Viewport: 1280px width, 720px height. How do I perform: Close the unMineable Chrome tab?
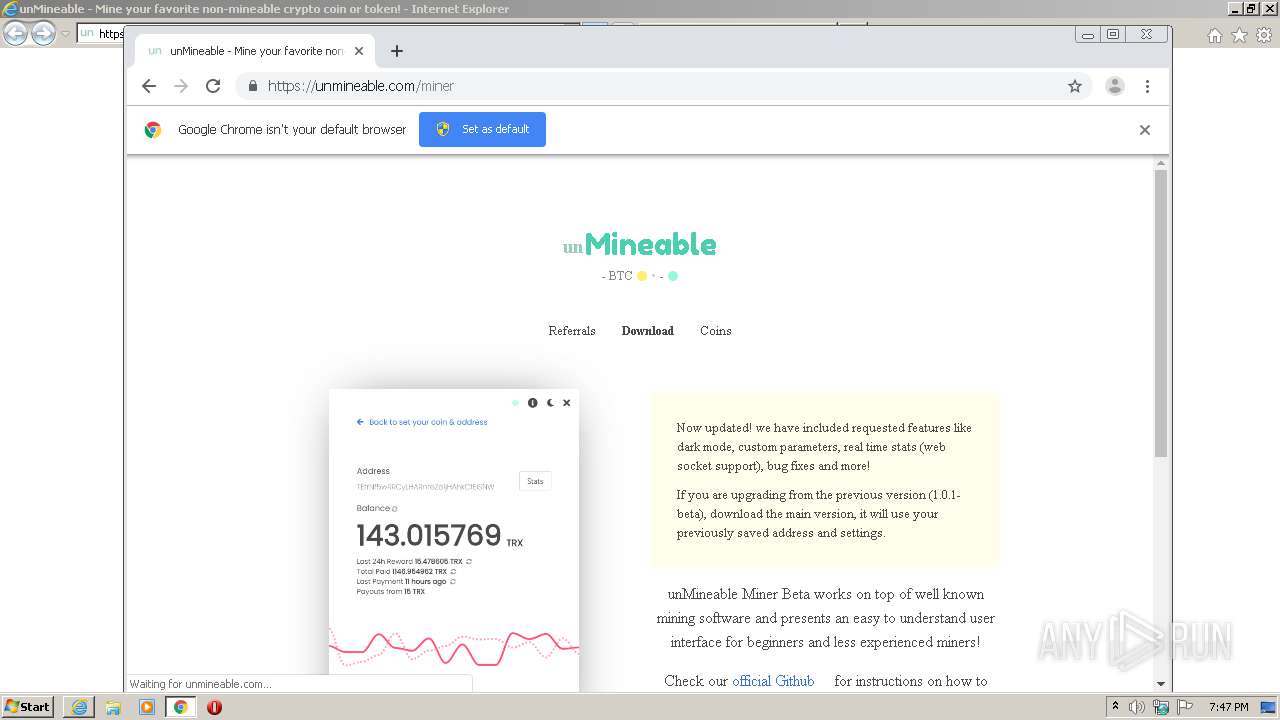(x=359, y=51)
